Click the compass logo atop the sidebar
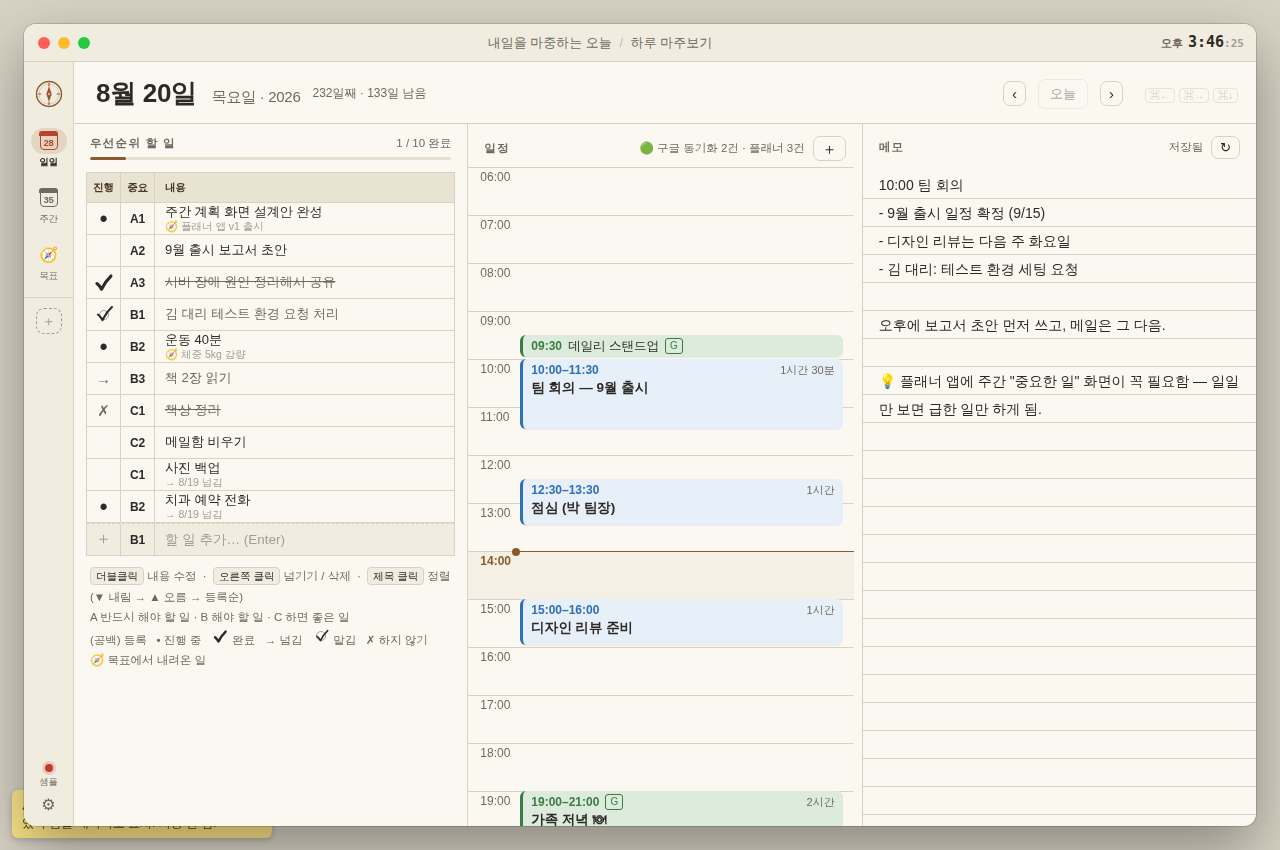The image size is (1280, 850). tap(49, 94)
